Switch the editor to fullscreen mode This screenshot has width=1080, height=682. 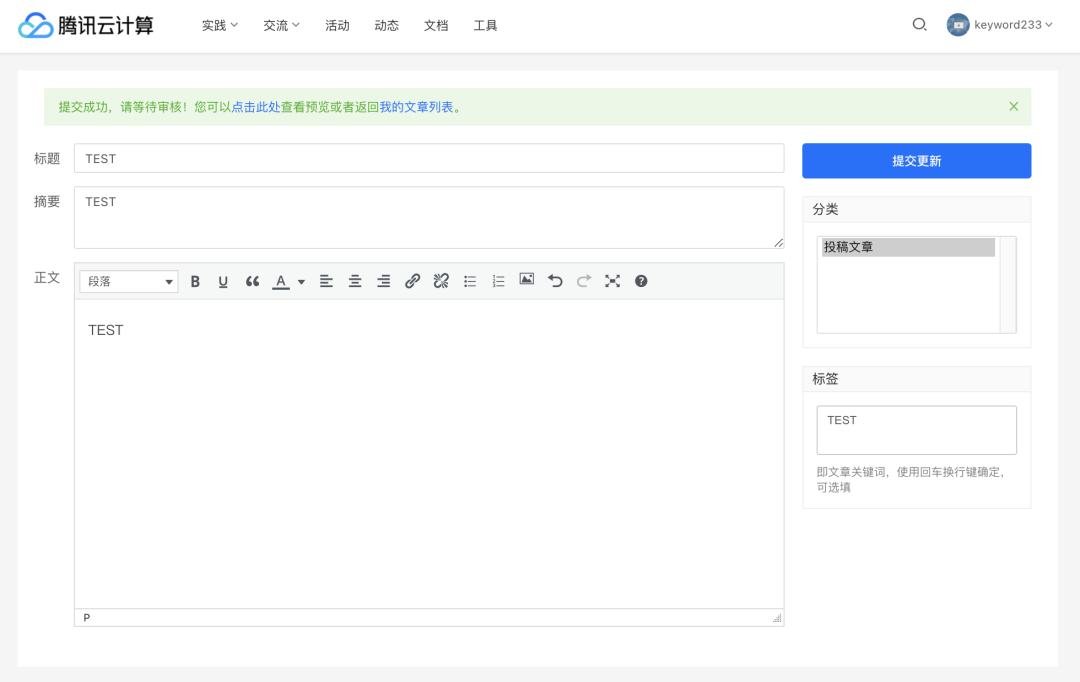[612, 281]
